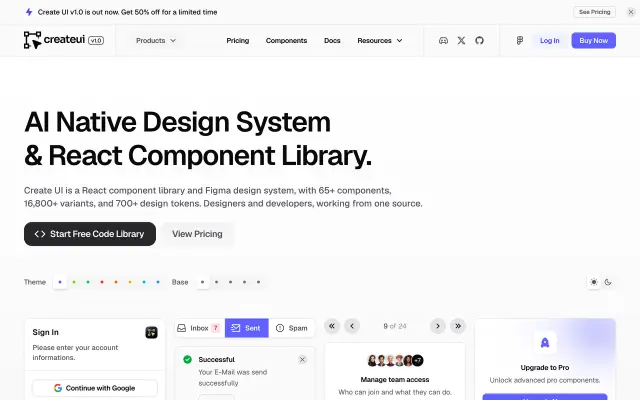
Task: Select the first Base color dot
Action: 202,282
